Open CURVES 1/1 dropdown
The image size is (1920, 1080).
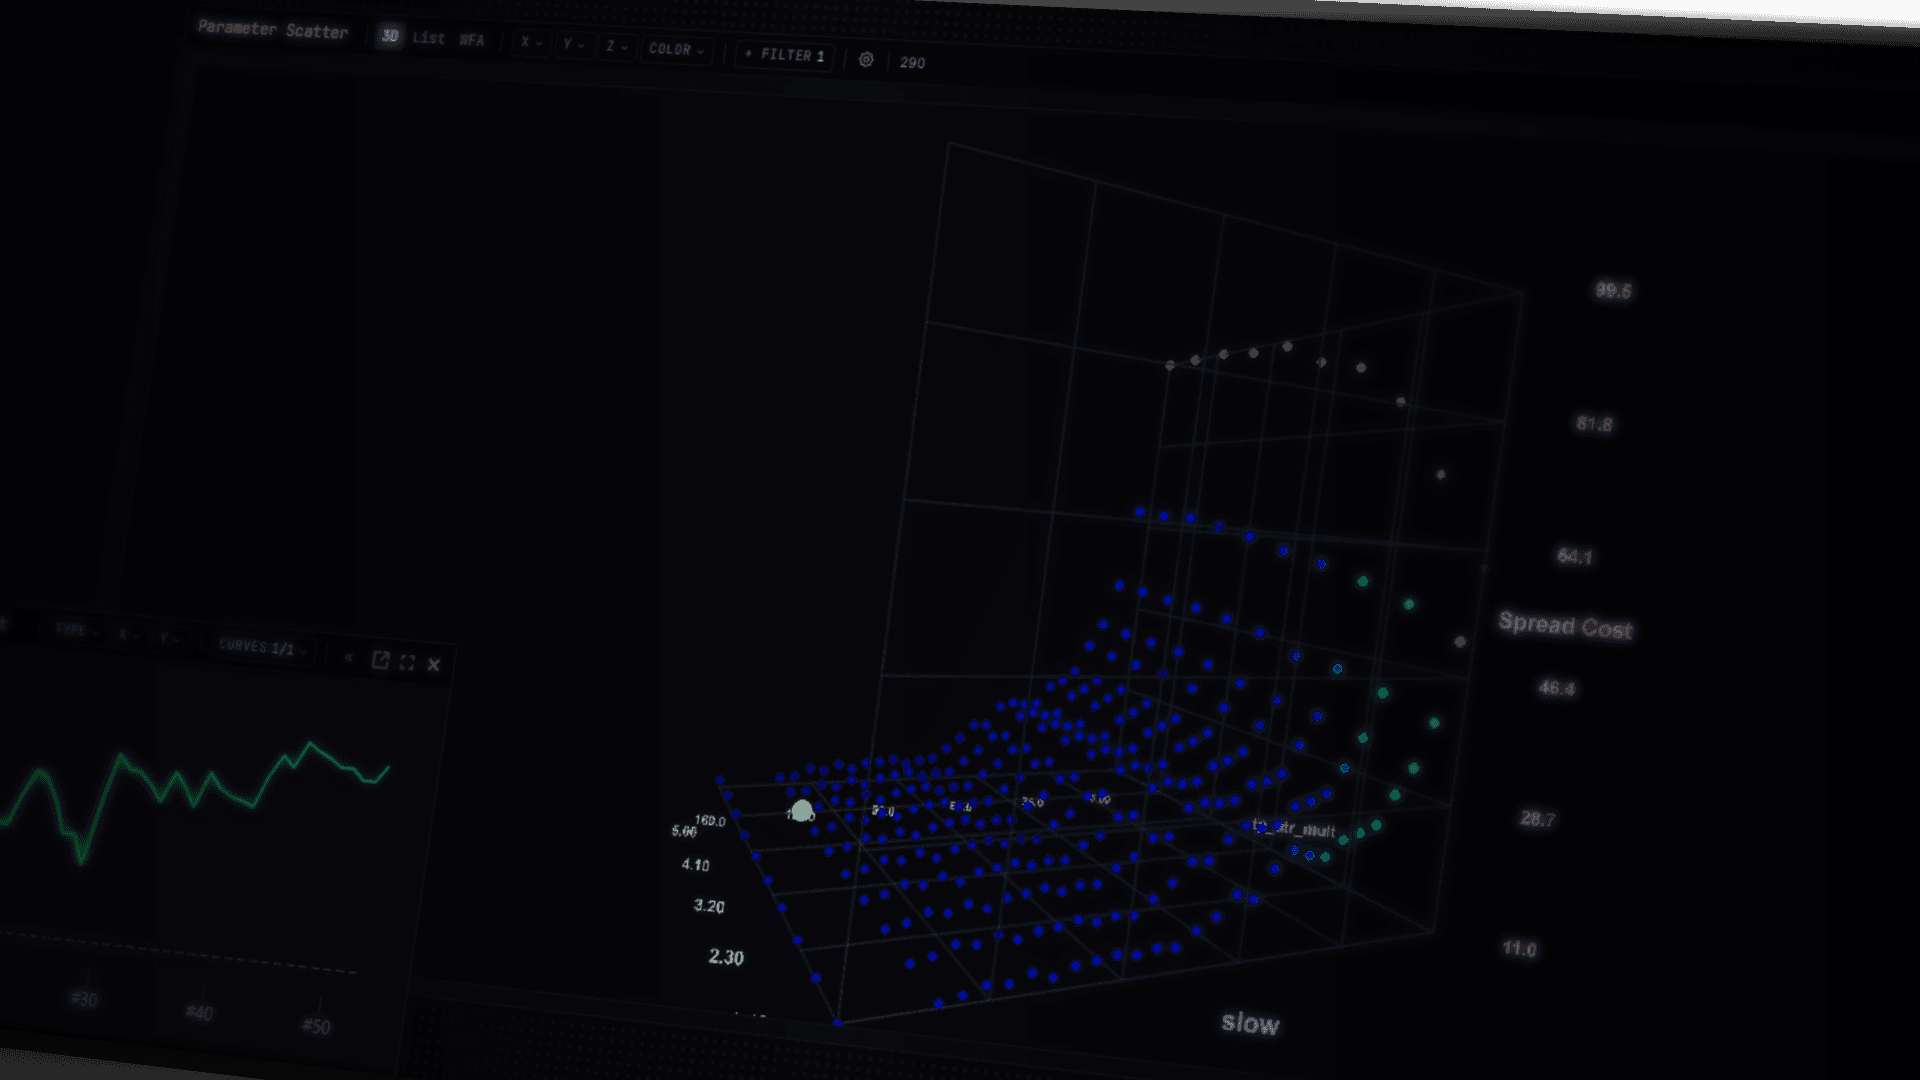tap(262, 647)
